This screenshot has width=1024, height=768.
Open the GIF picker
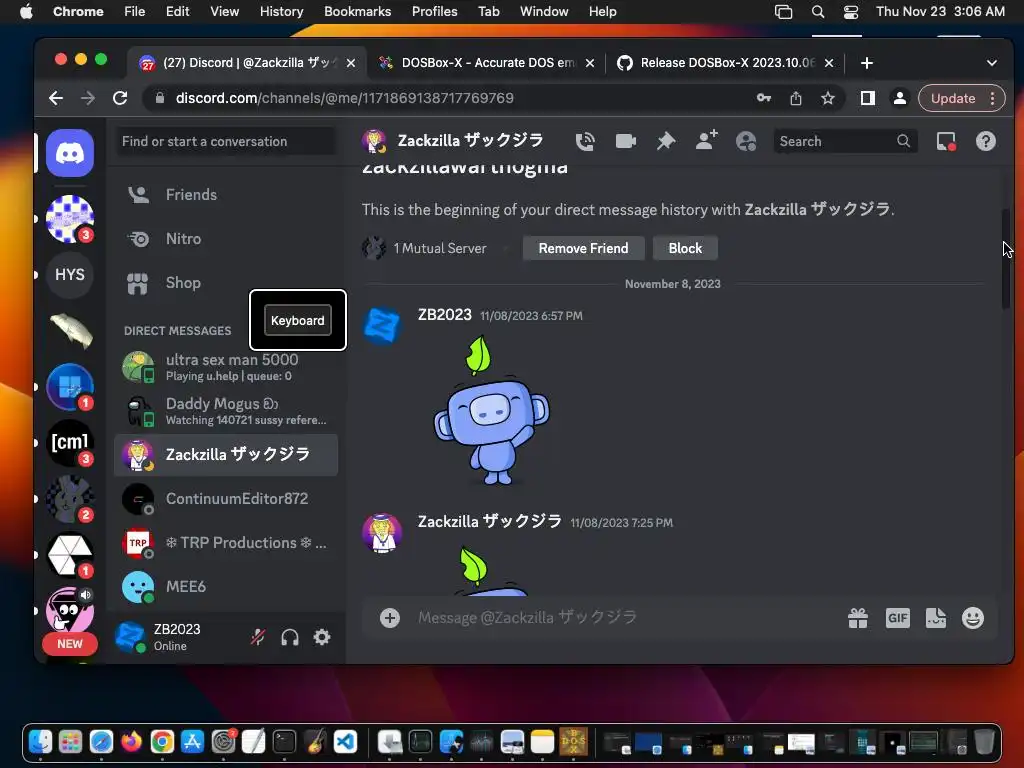(x=897, y=618)
